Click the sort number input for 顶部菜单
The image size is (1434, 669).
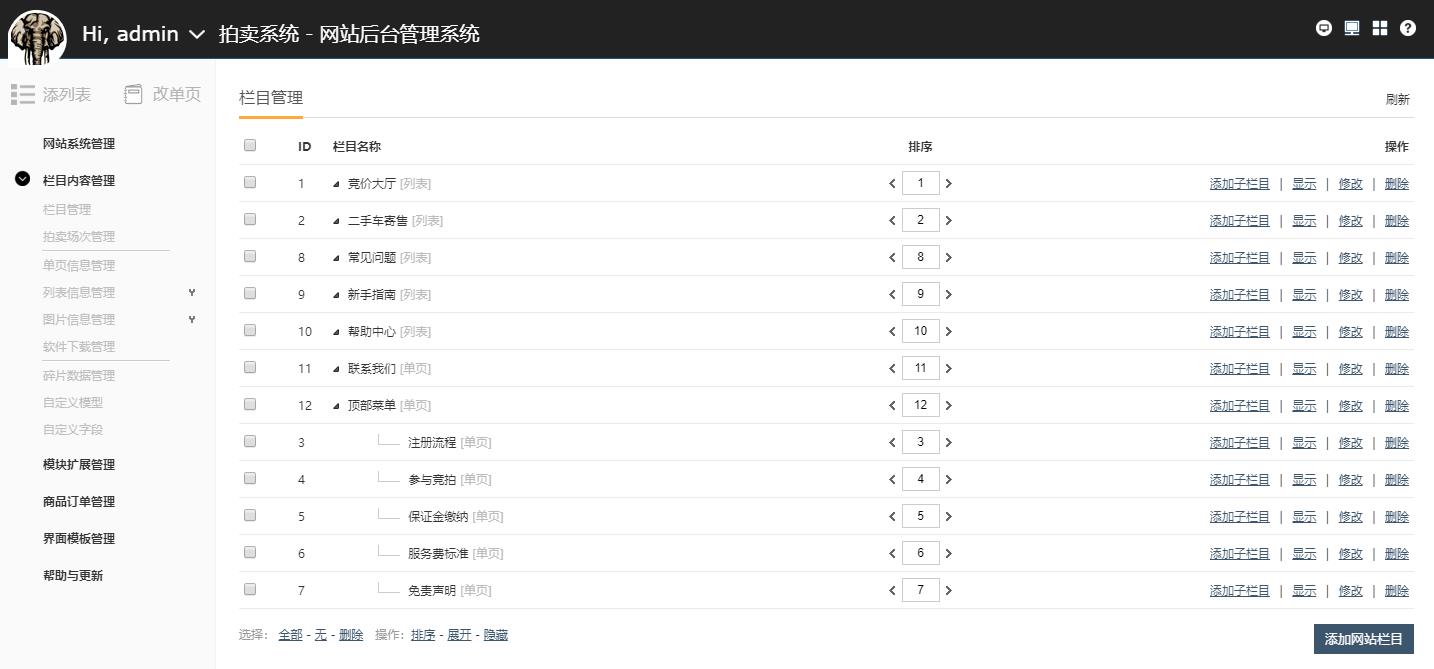[920, 404]
